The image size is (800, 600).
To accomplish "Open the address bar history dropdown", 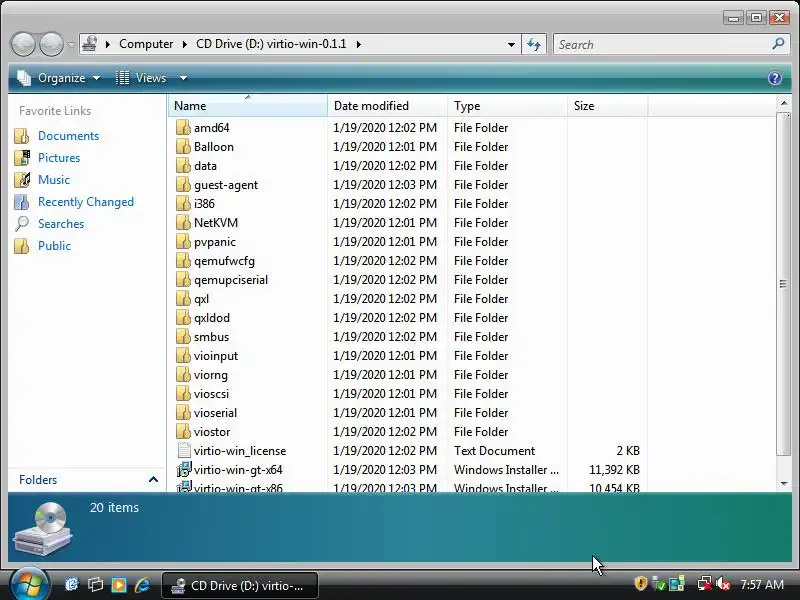I will (511, 44).
